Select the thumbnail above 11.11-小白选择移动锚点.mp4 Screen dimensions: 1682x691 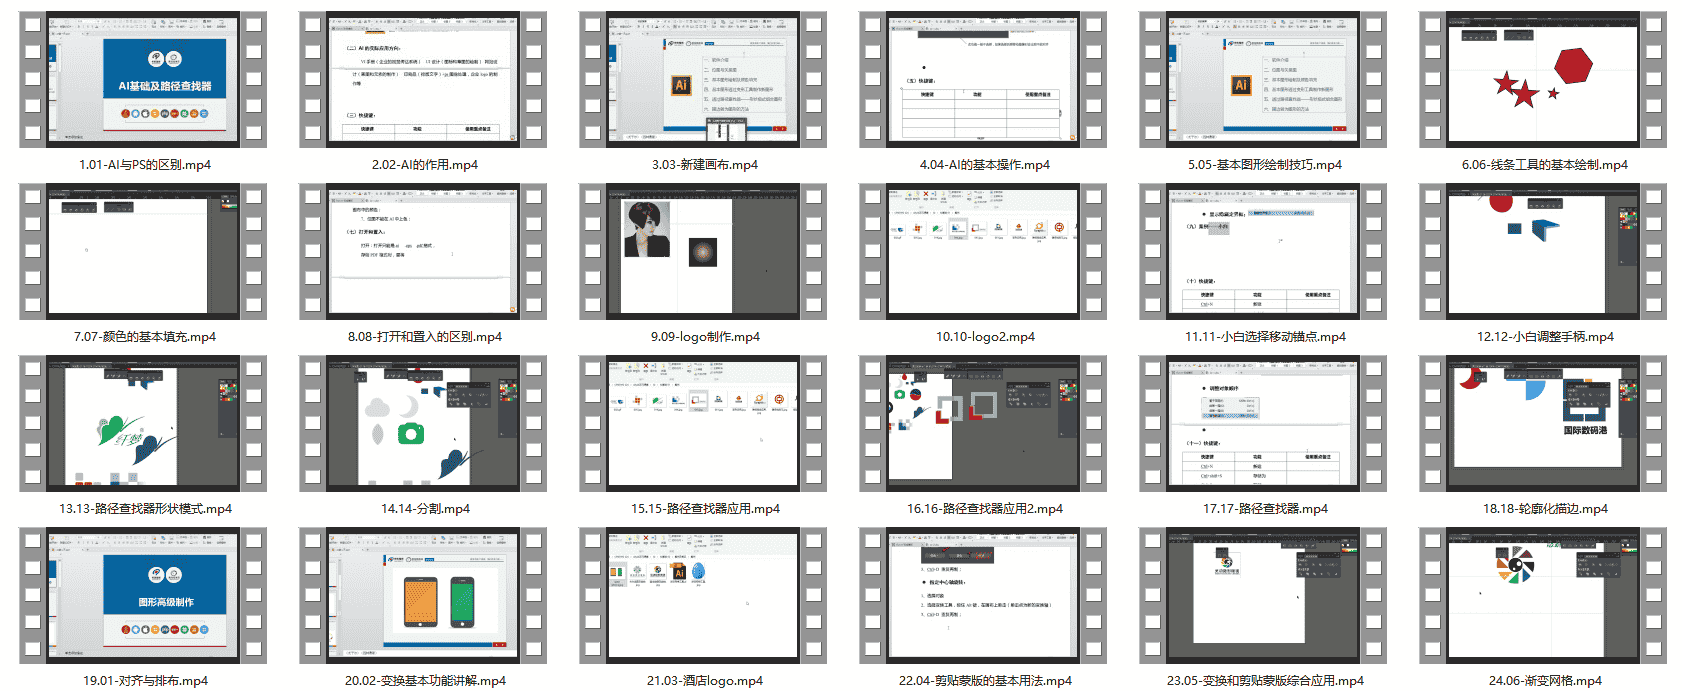tap(1263, 252)
